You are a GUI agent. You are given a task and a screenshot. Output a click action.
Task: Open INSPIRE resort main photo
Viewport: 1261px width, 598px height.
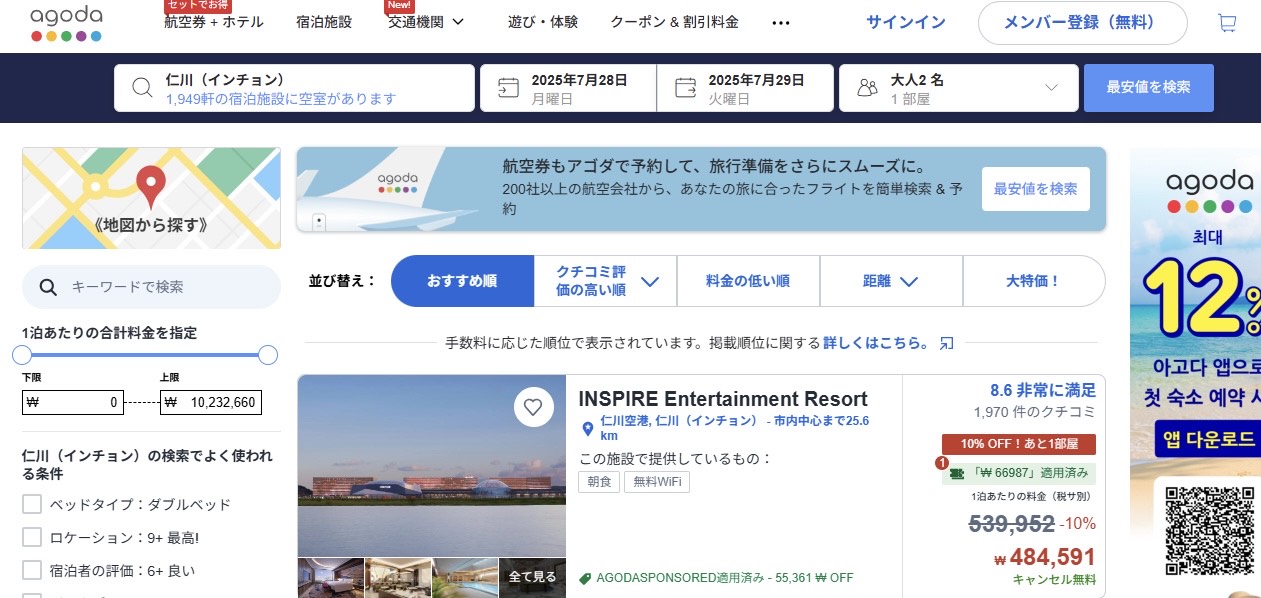tap(432, 466)
